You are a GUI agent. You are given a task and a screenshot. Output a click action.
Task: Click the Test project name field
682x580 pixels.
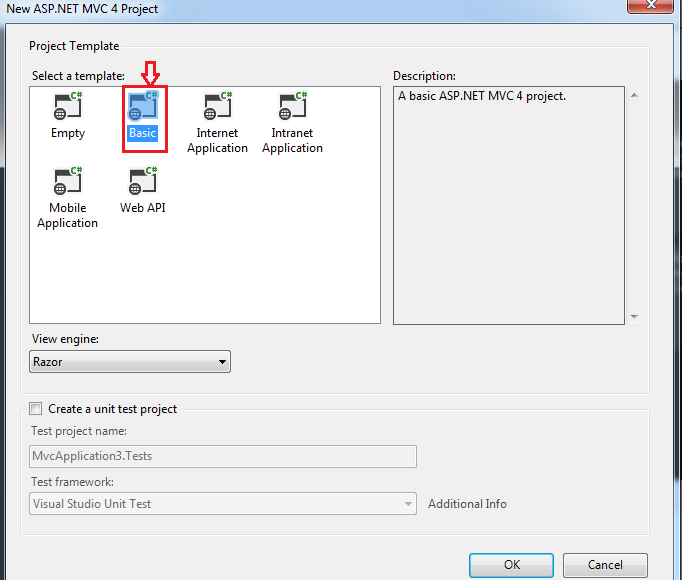point(223,456)
